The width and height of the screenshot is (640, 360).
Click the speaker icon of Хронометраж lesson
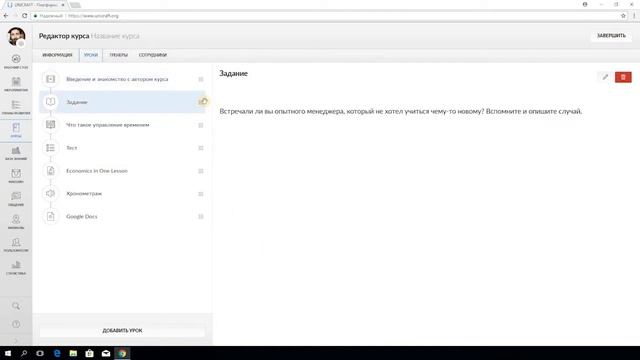tap(50, 193)
